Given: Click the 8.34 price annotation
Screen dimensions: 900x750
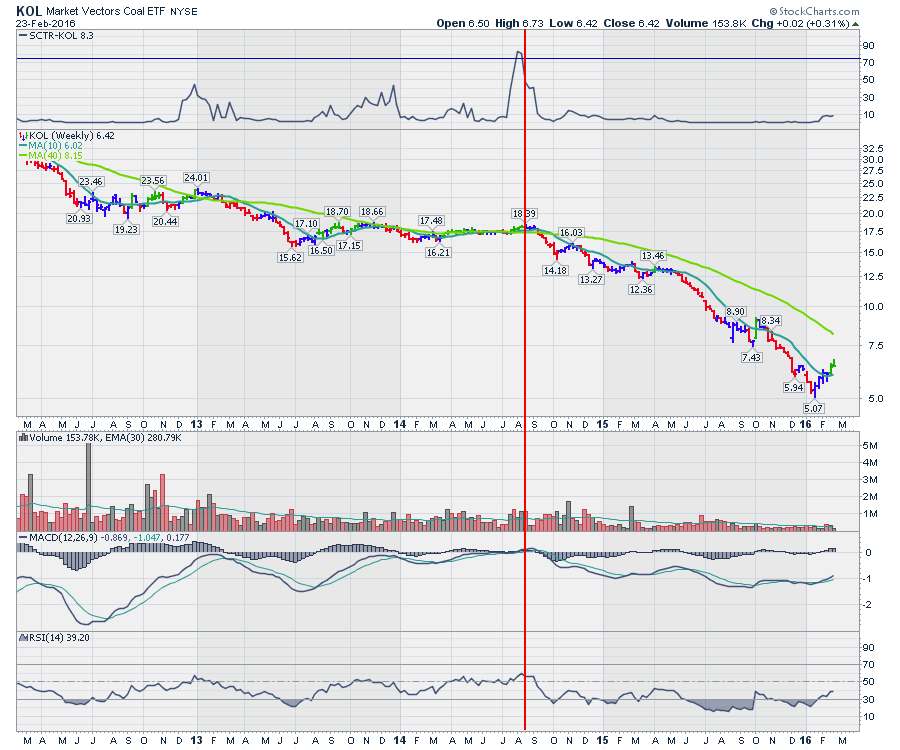Looking at the screenshot, I should pyautogui.click(x=771, y=320).
